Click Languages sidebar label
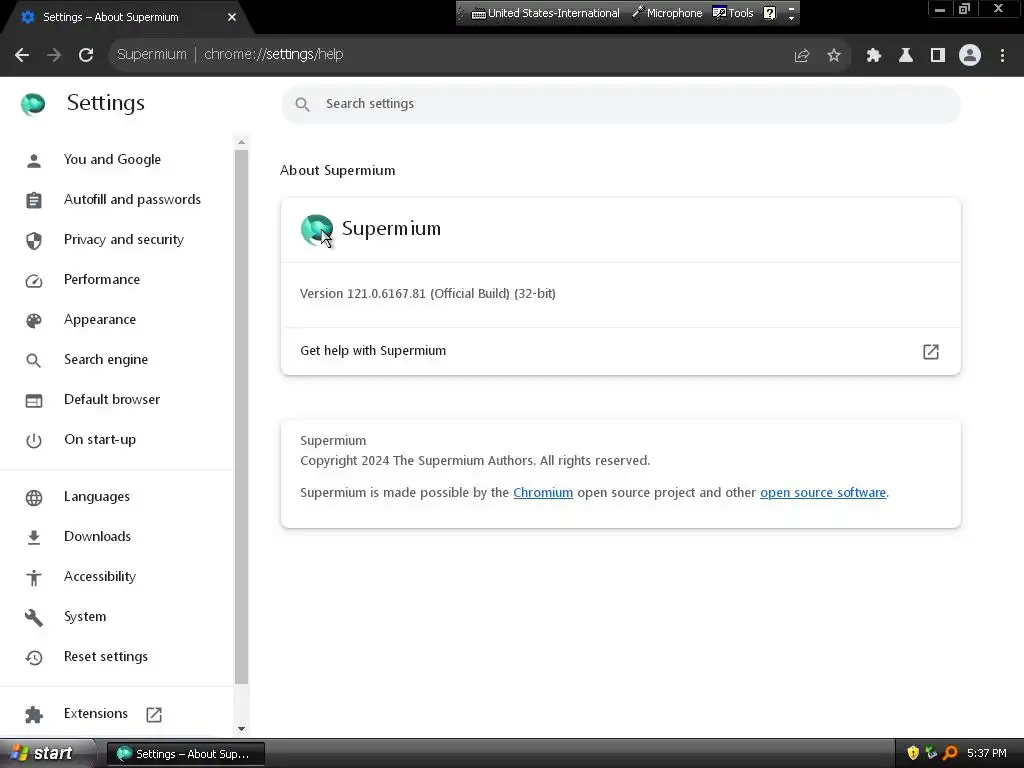 click(97, 497)
